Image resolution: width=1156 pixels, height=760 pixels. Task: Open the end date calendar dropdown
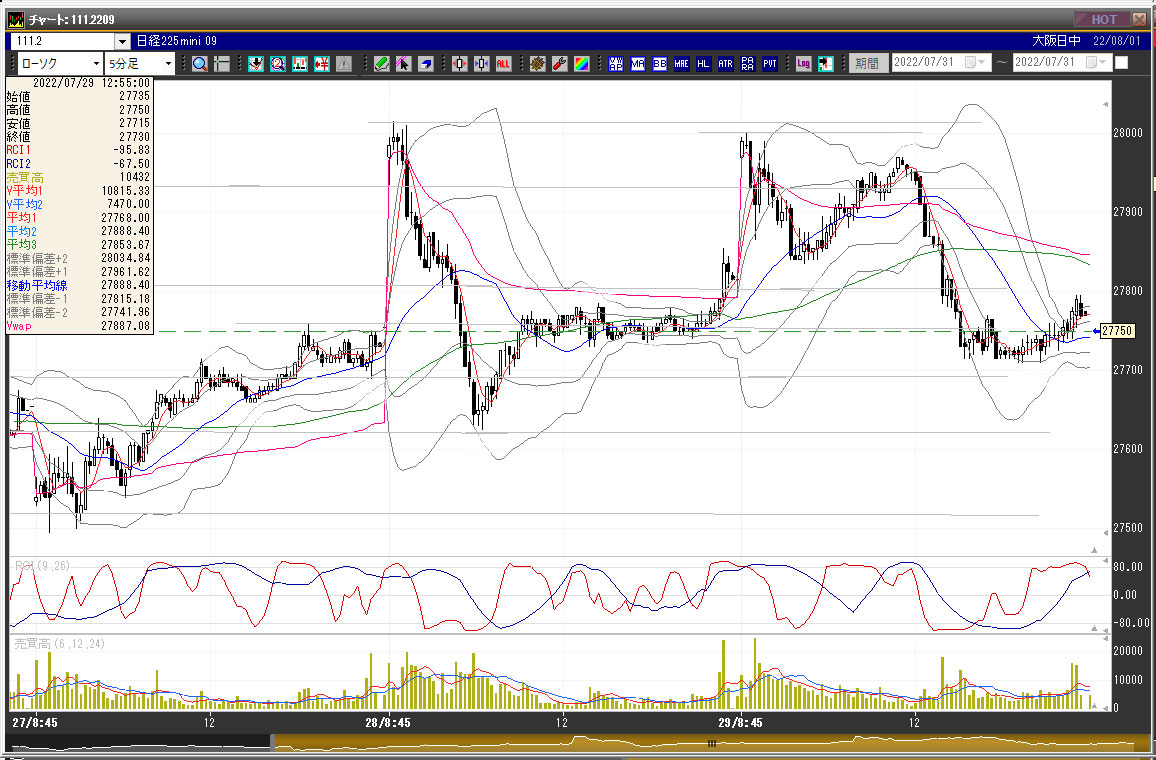[x=1098, y=63]
